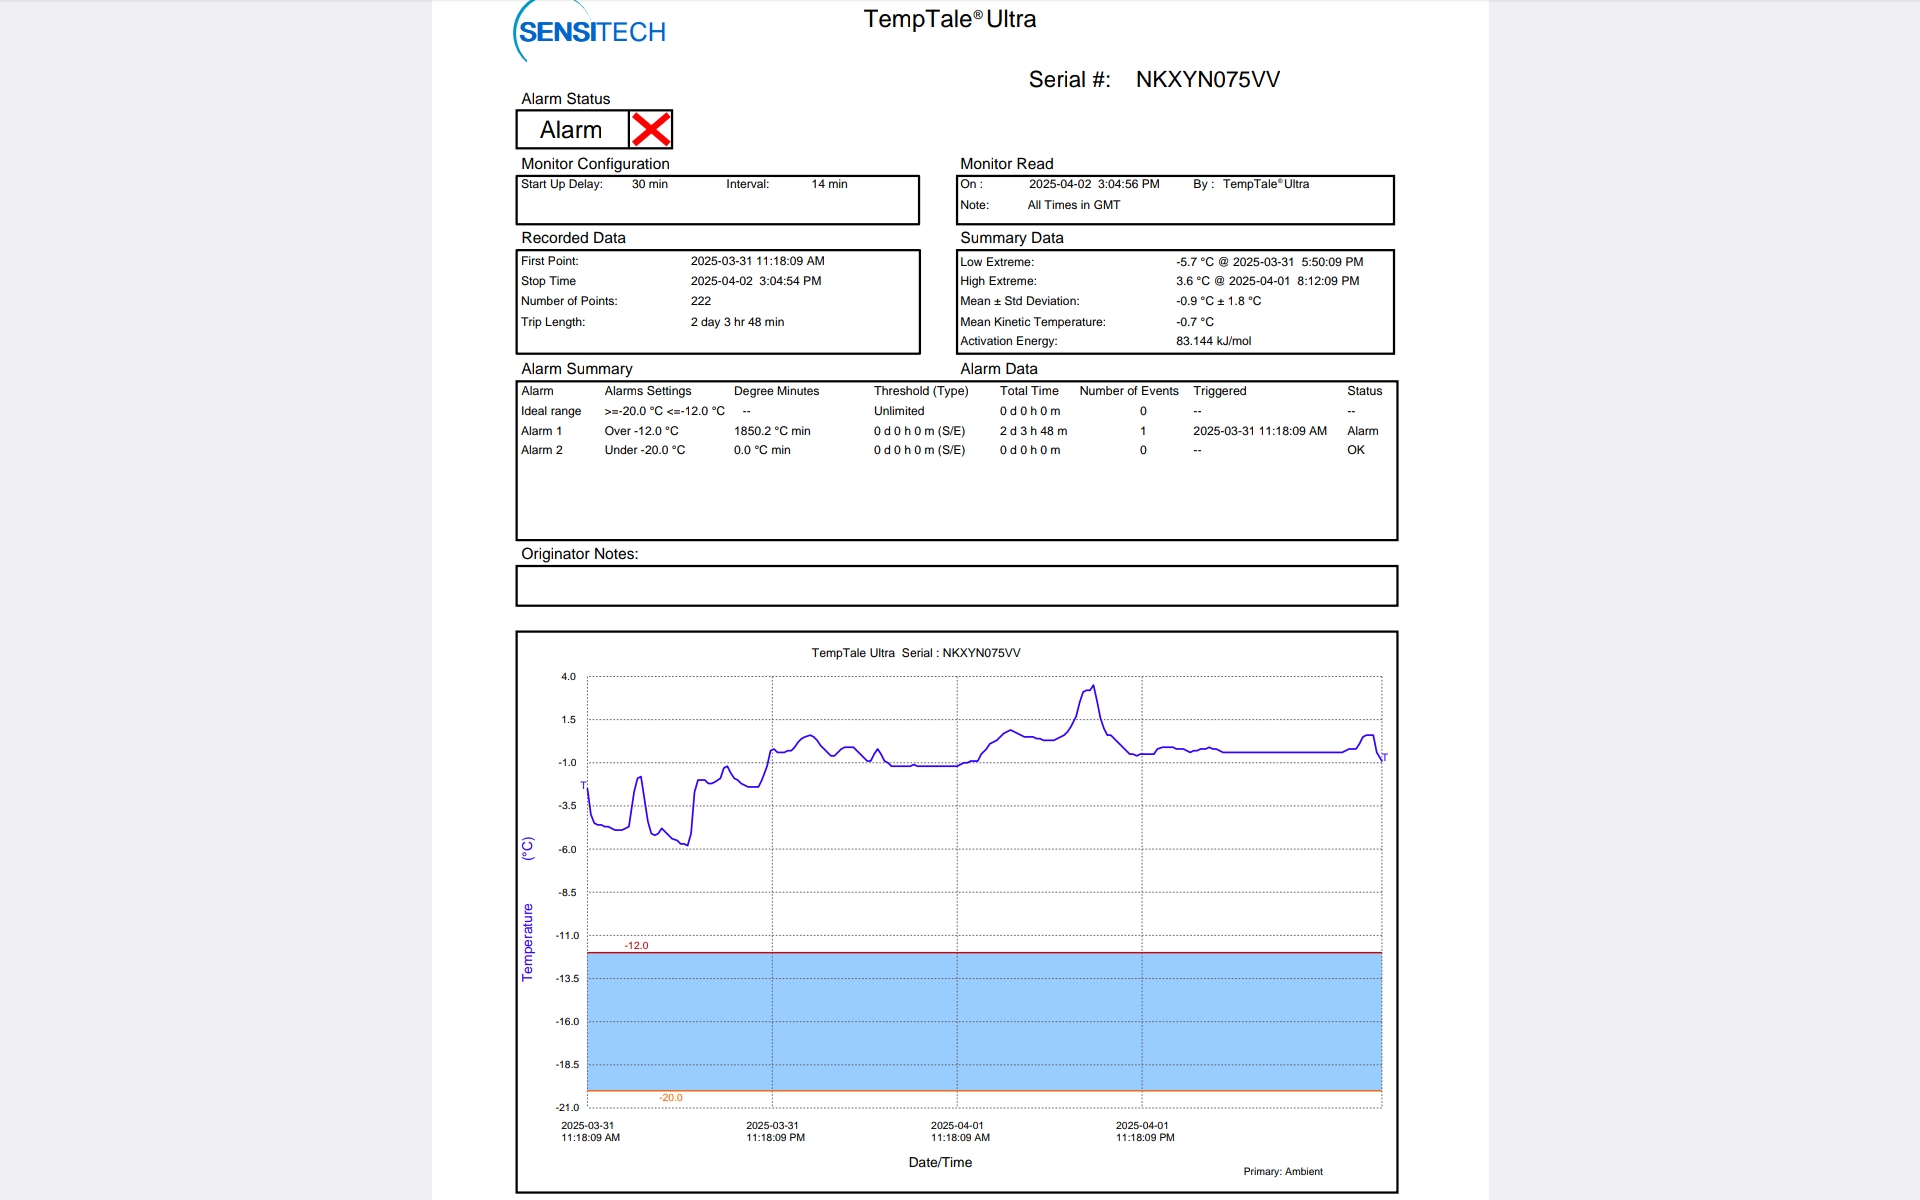This screenshot has width=1920, height=1200.
Task: Click Interval value 14 min
Action: point(829,184)
